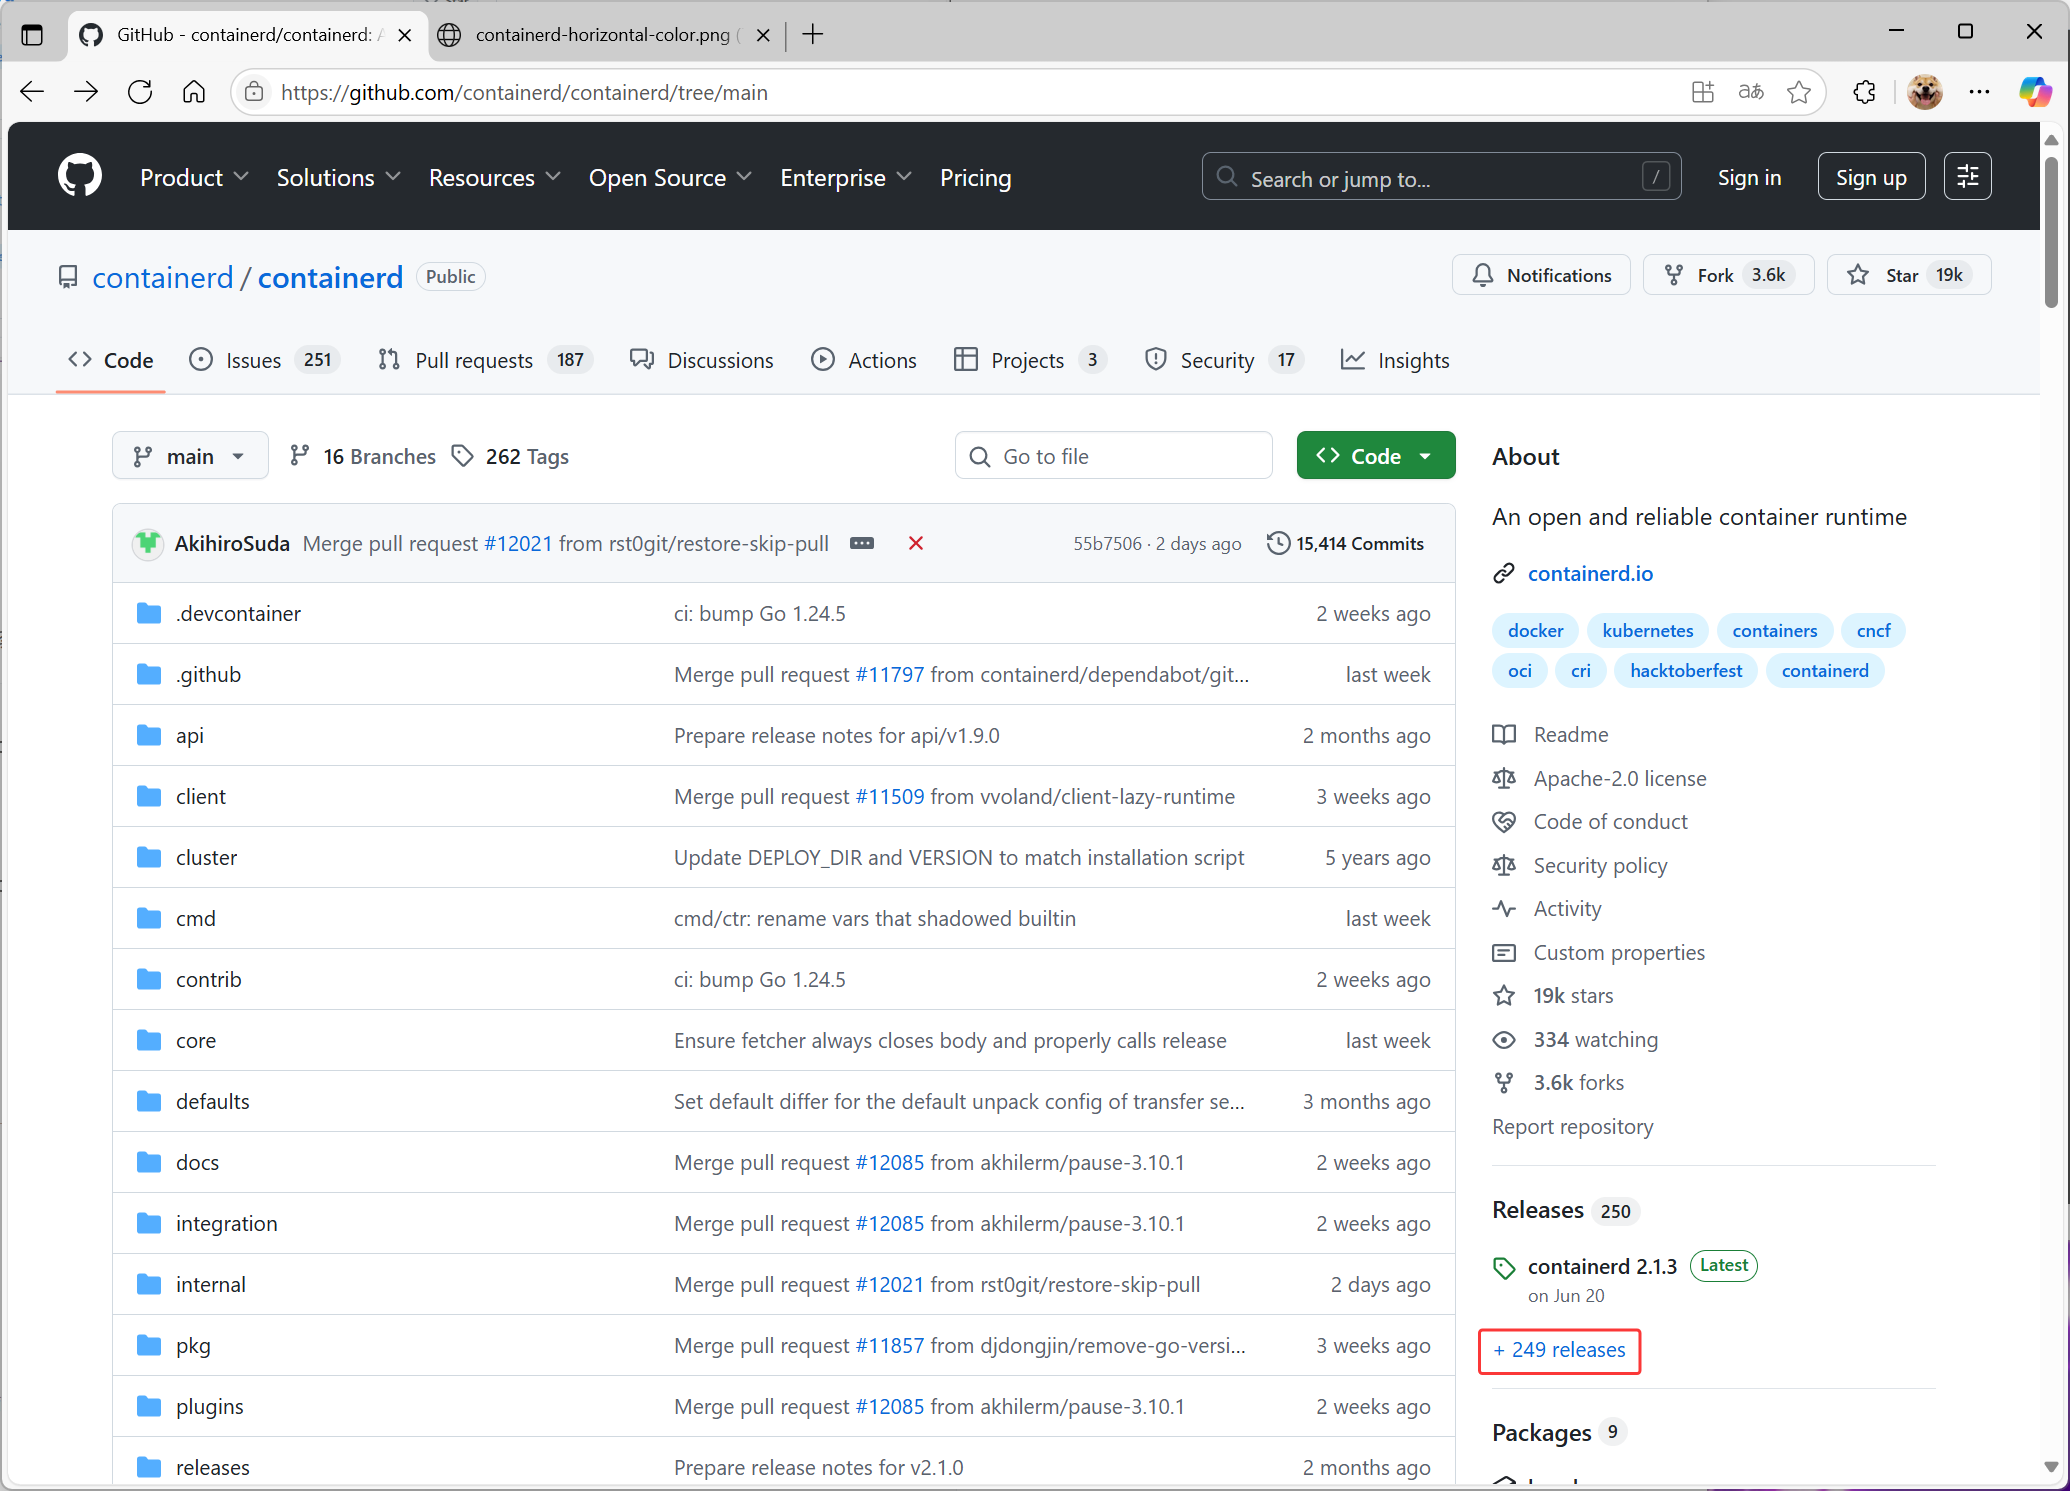The image size is (2070, 1491).
Task: Open the main branch selector dropdown
Action: tap(190, 456)
